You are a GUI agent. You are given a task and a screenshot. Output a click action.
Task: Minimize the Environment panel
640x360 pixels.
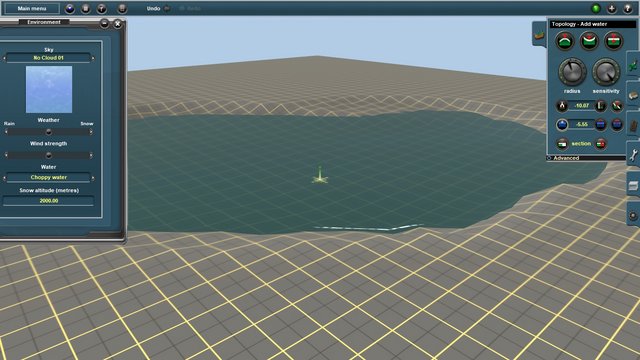(x=104, y=24)
